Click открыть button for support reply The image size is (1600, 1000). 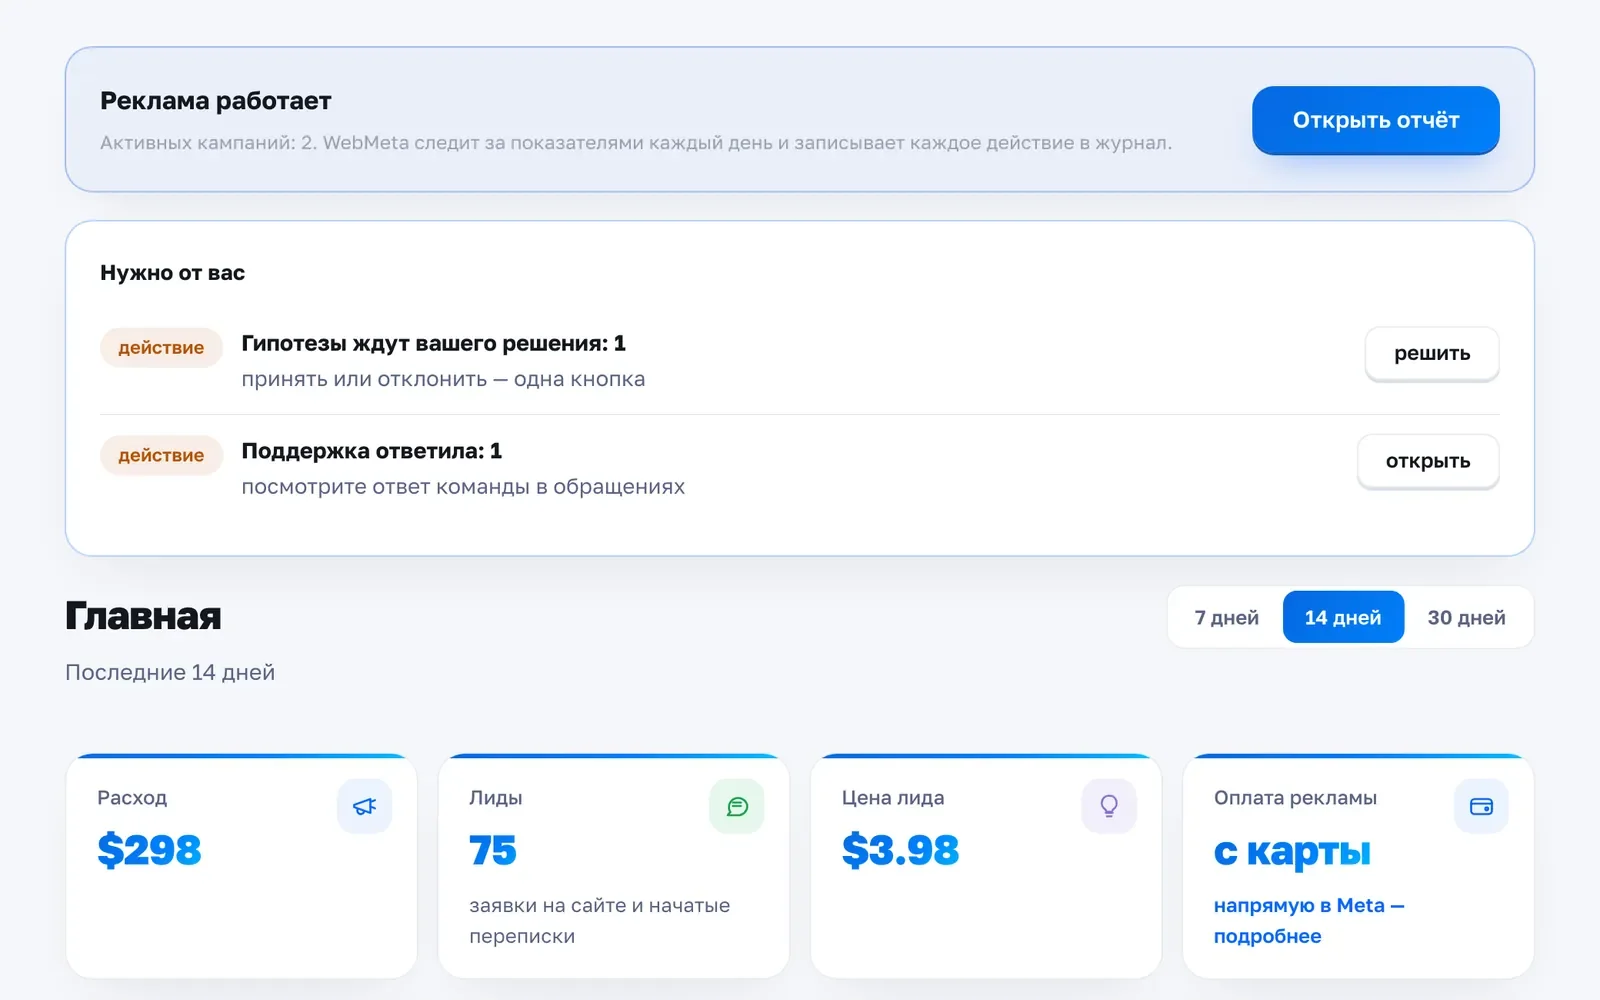[x=1428, y=461]
